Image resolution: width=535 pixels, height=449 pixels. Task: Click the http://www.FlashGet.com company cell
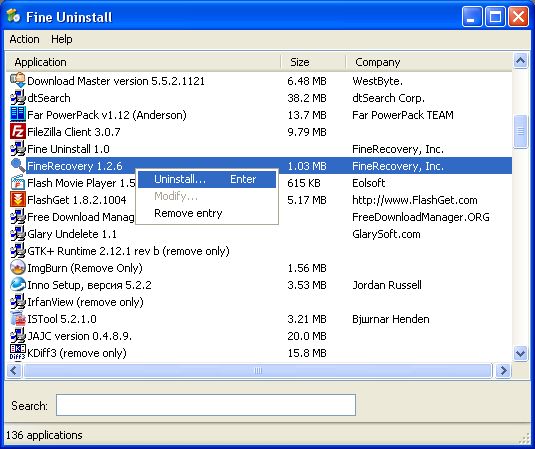(x=415, y=200)
